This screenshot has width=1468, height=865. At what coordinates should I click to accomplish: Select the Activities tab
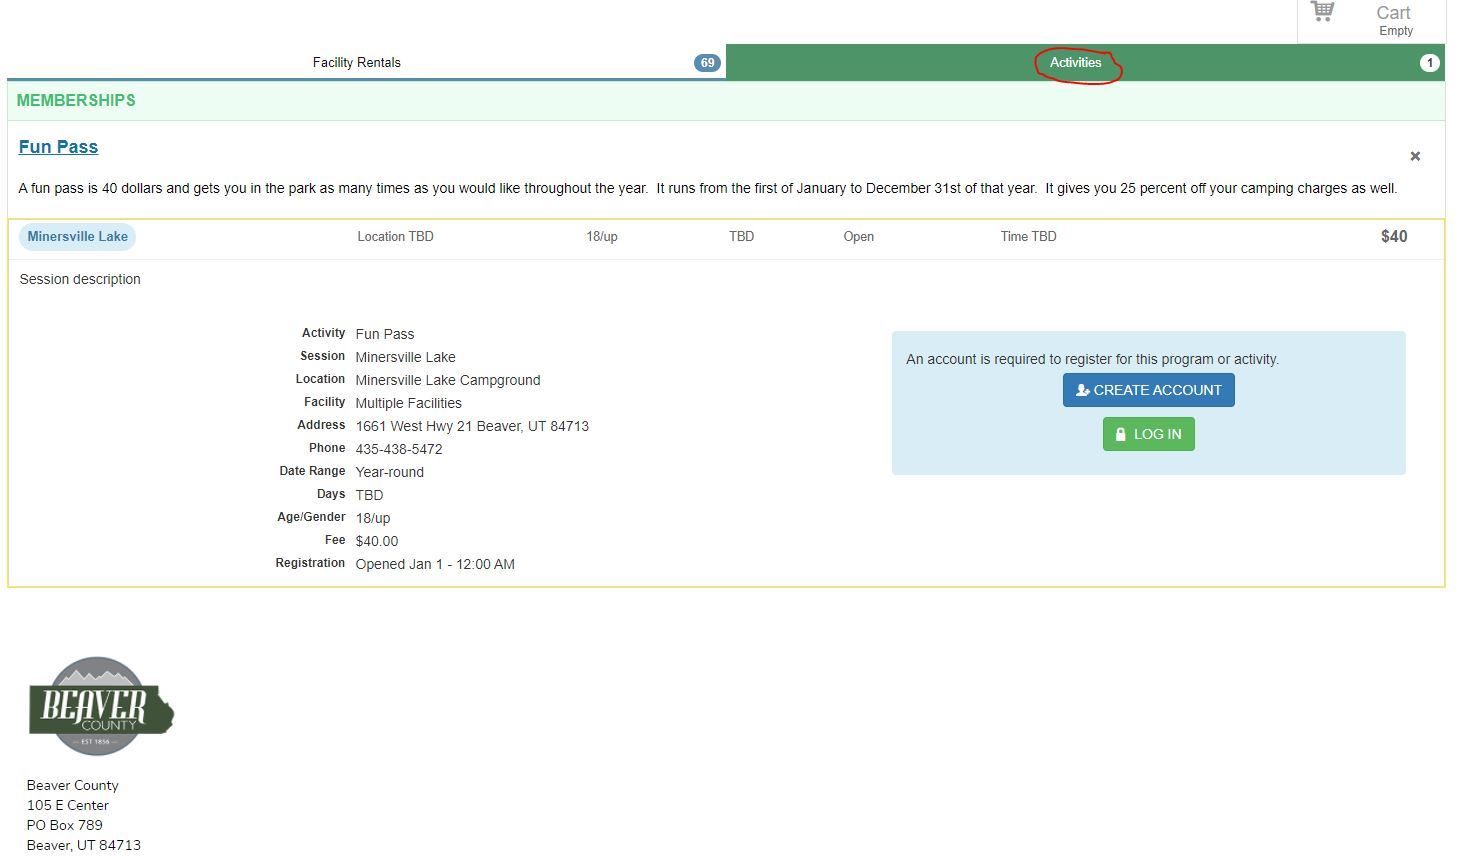(x=1075, y=62)
